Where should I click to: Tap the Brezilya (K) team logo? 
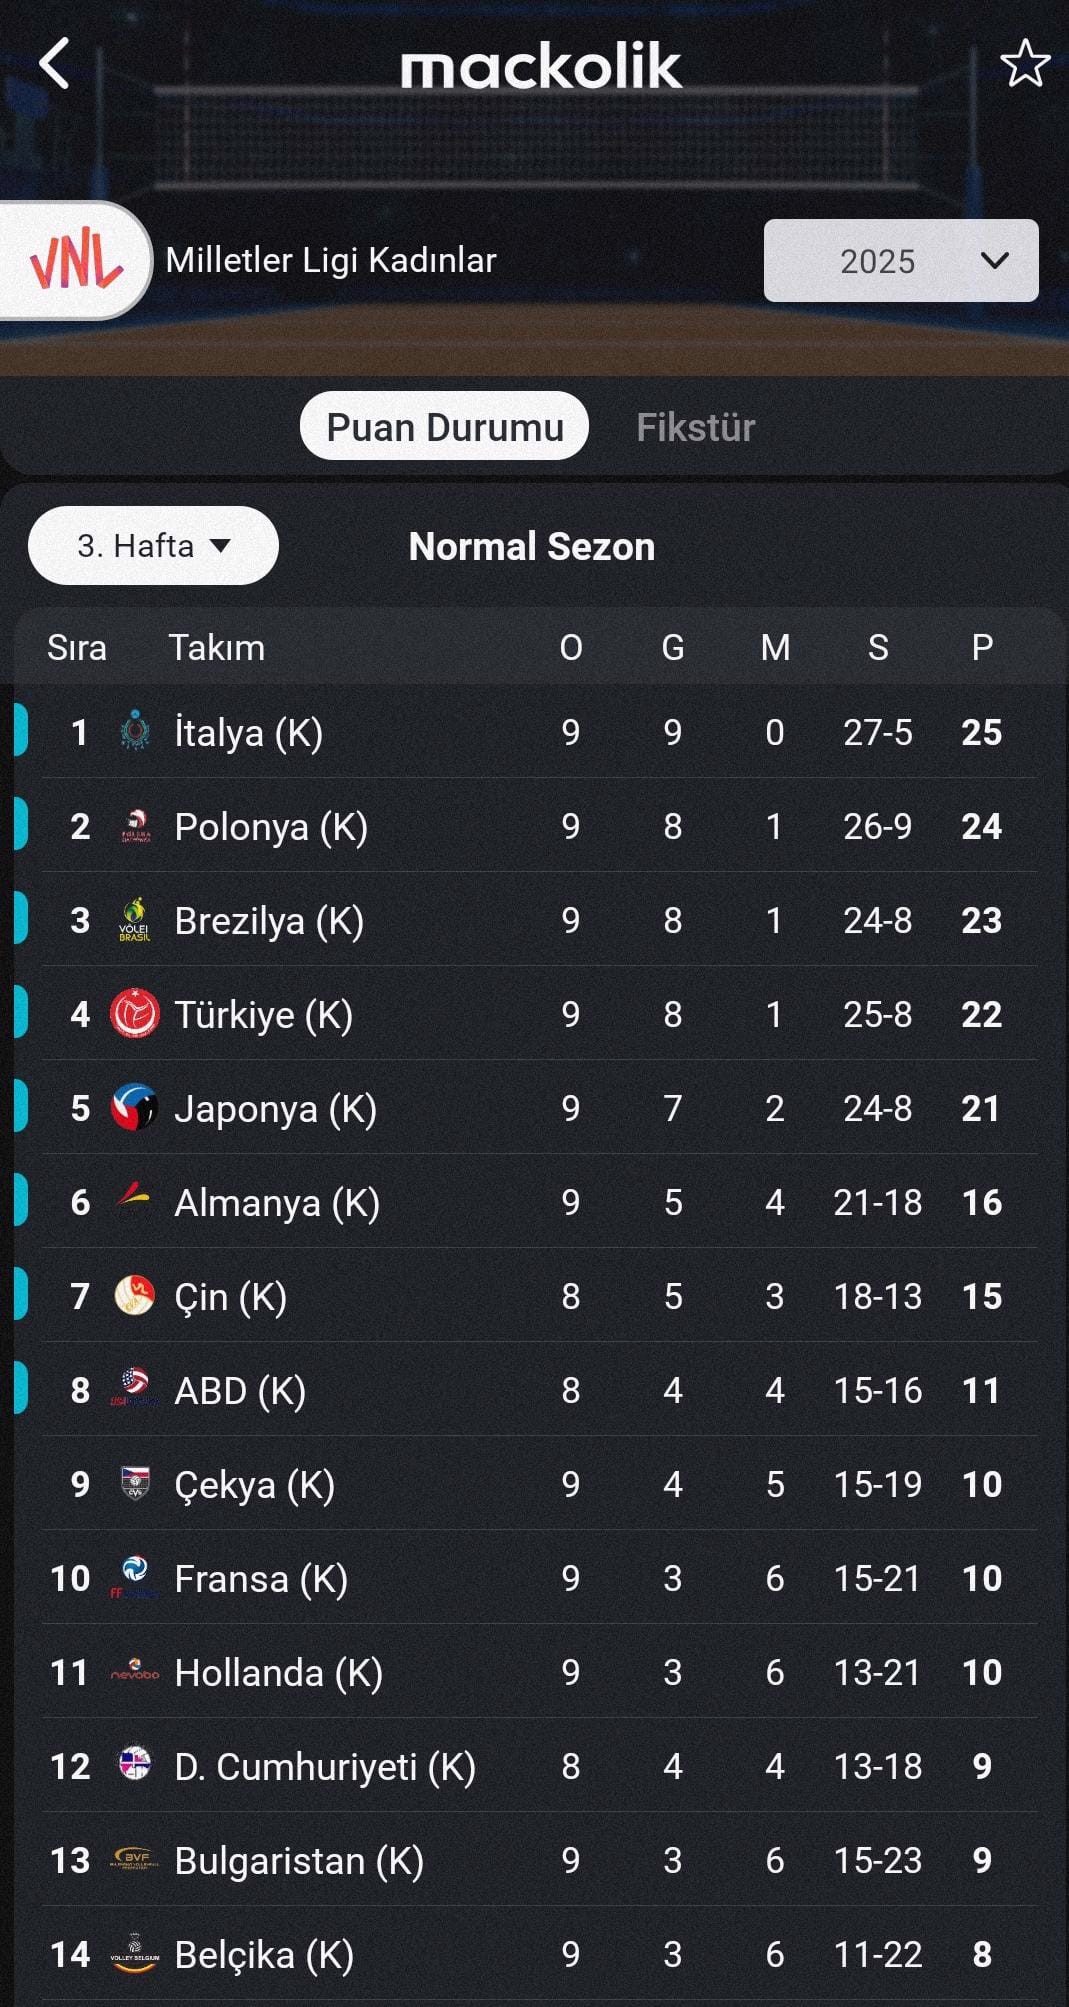pos(135,920)
